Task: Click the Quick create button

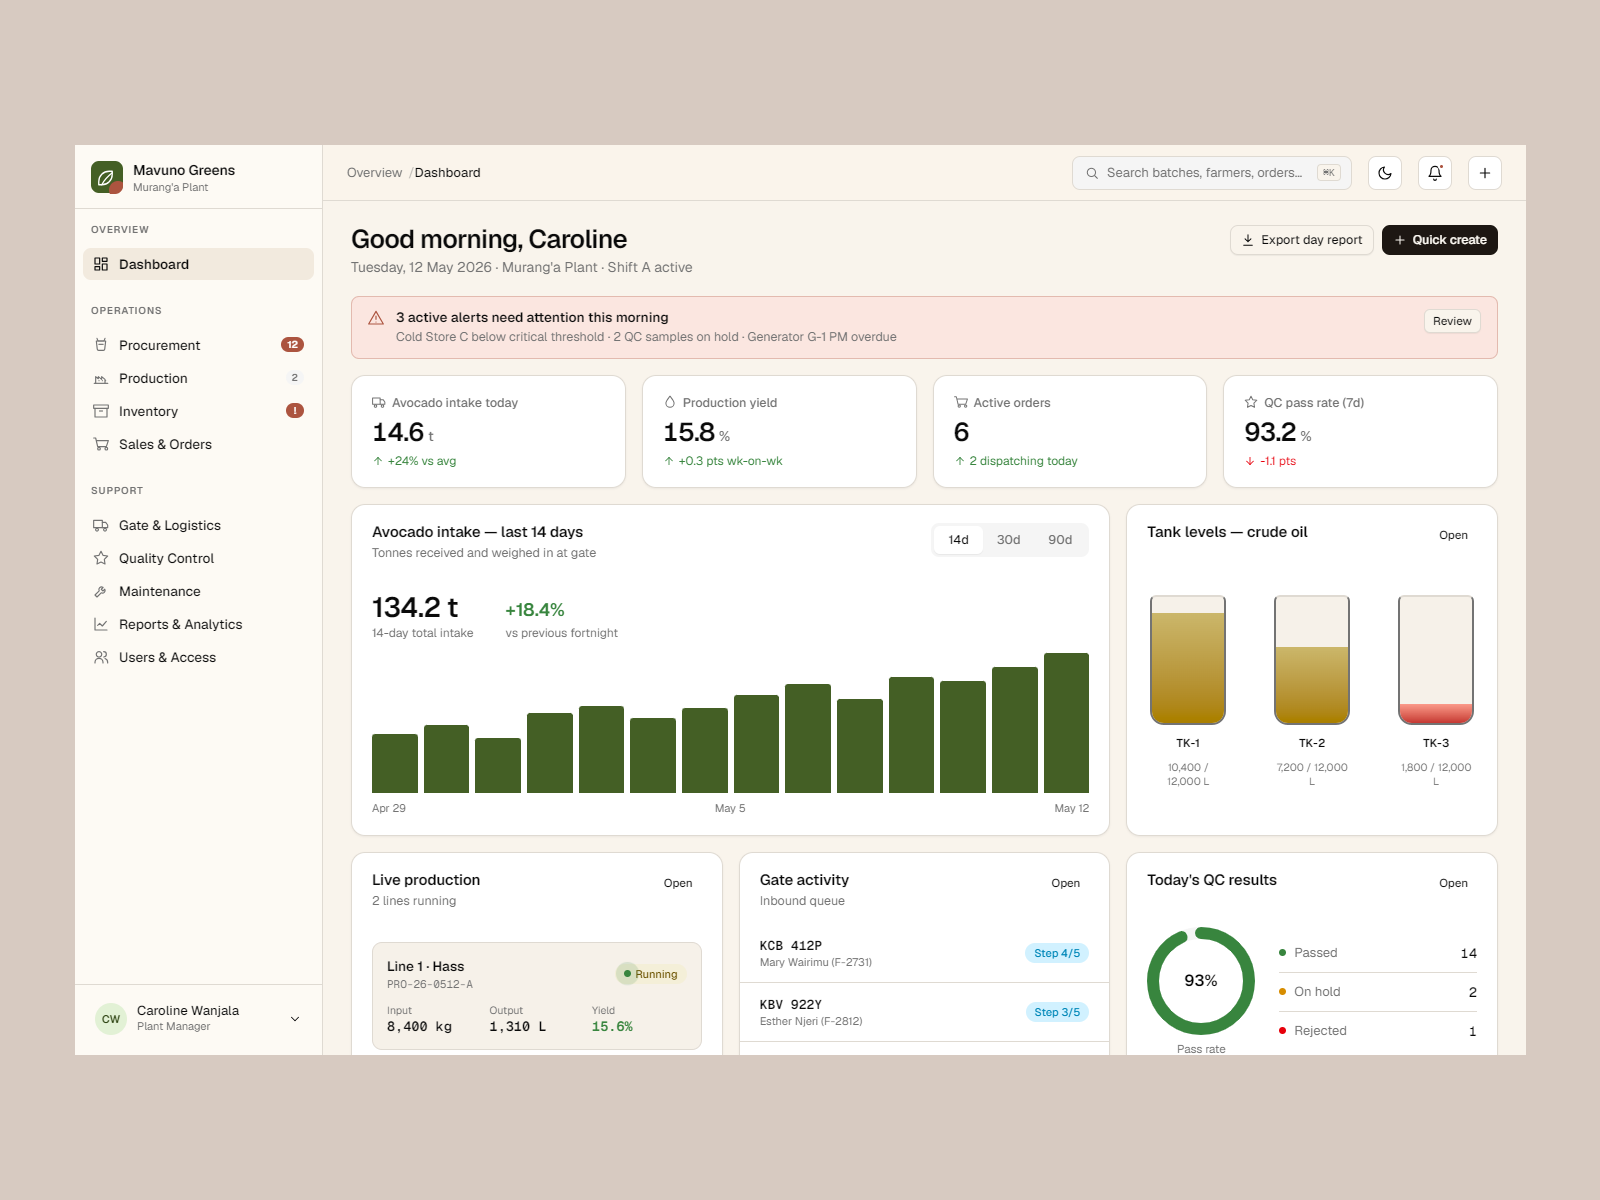Action: tap(1440, 240)
